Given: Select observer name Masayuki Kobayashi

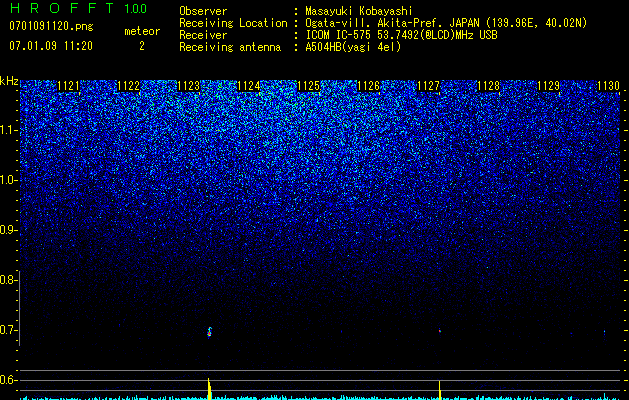Looking at the screenshot, I should tap(359, 11).
